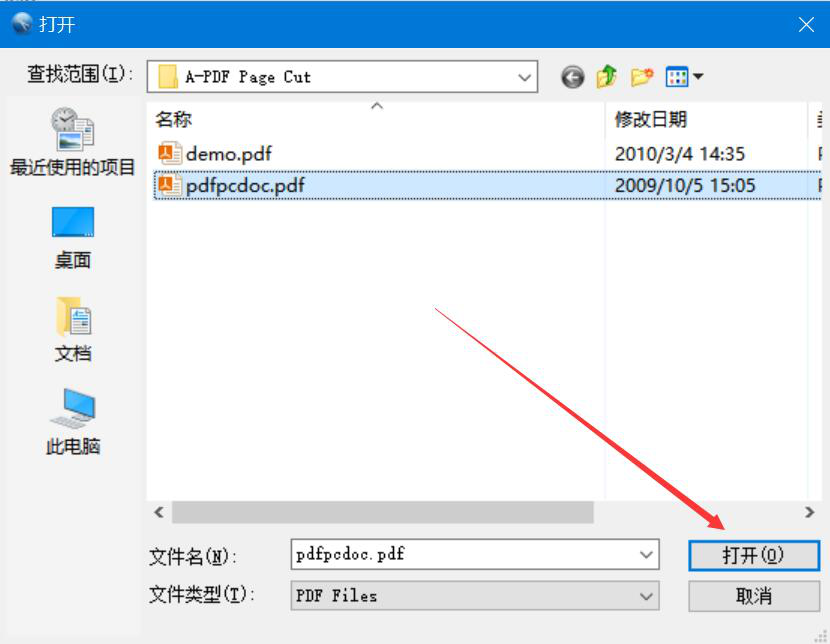This screenshot has width=830, height=644.
Task: Click the right scroll arrow
Action: click(x=809, y=512)
